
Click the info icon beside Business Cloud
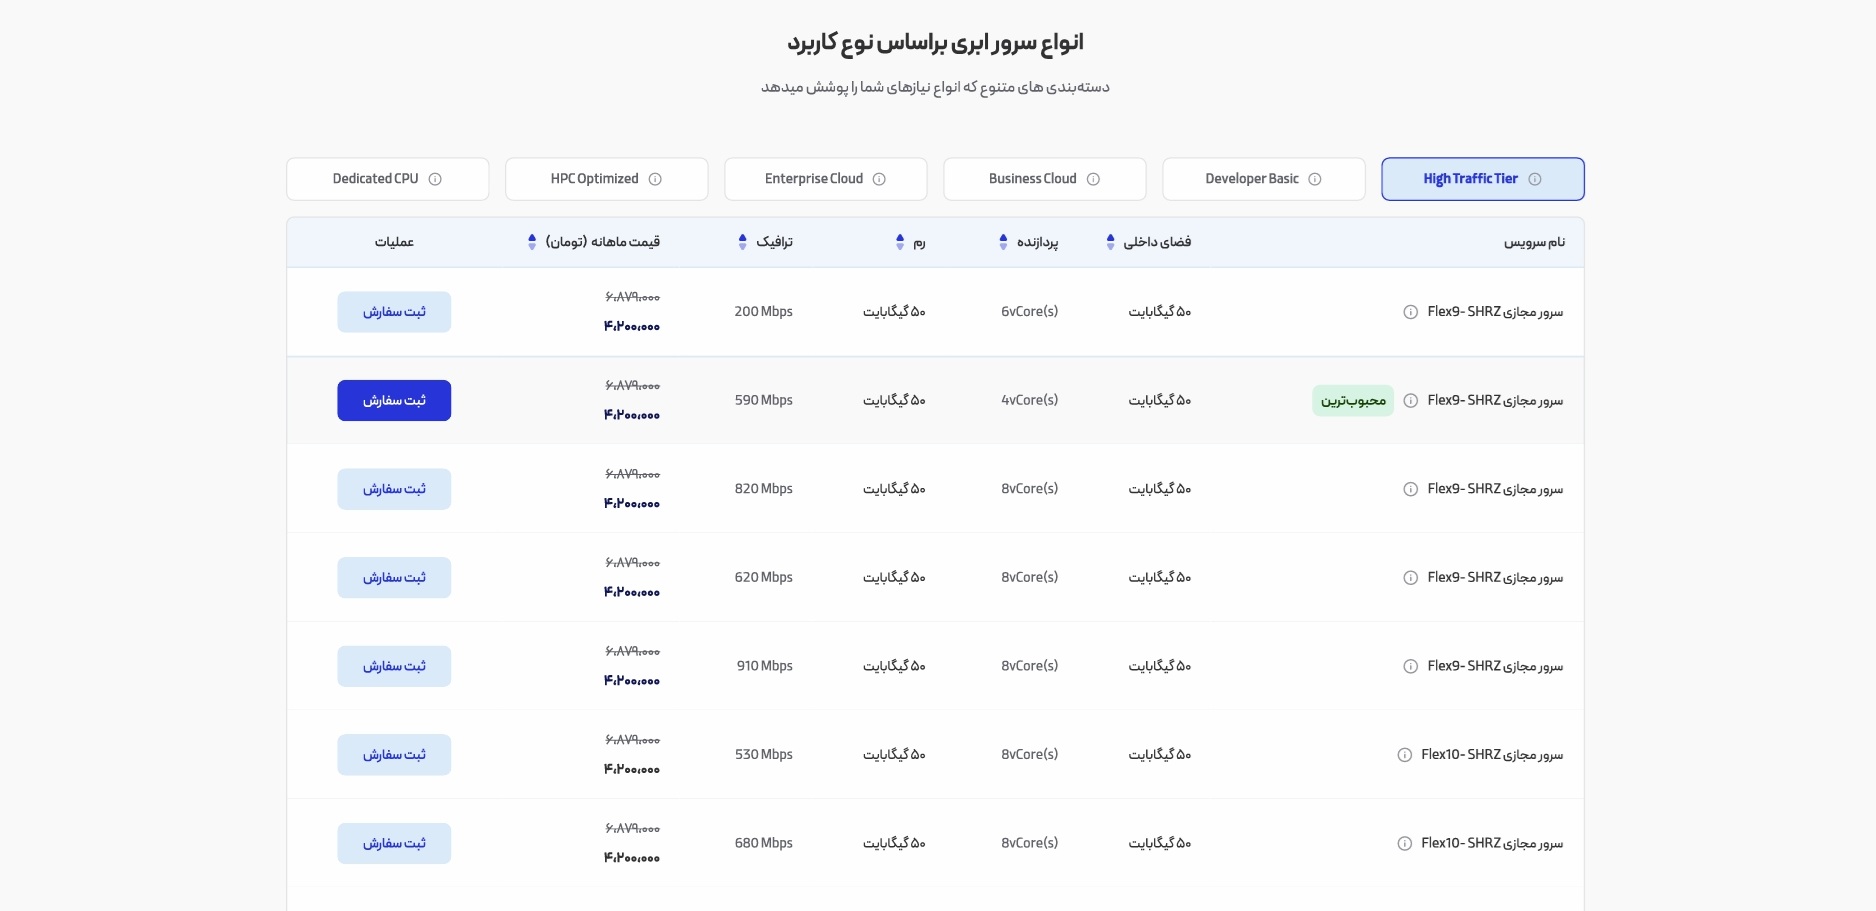[1093, 179]
